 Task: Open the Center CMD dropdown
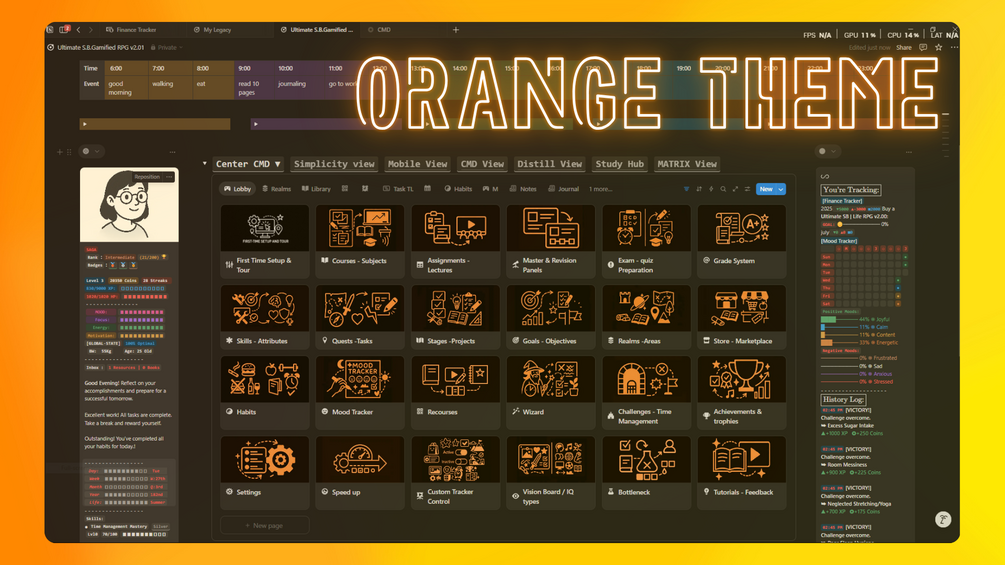[248, 164]
